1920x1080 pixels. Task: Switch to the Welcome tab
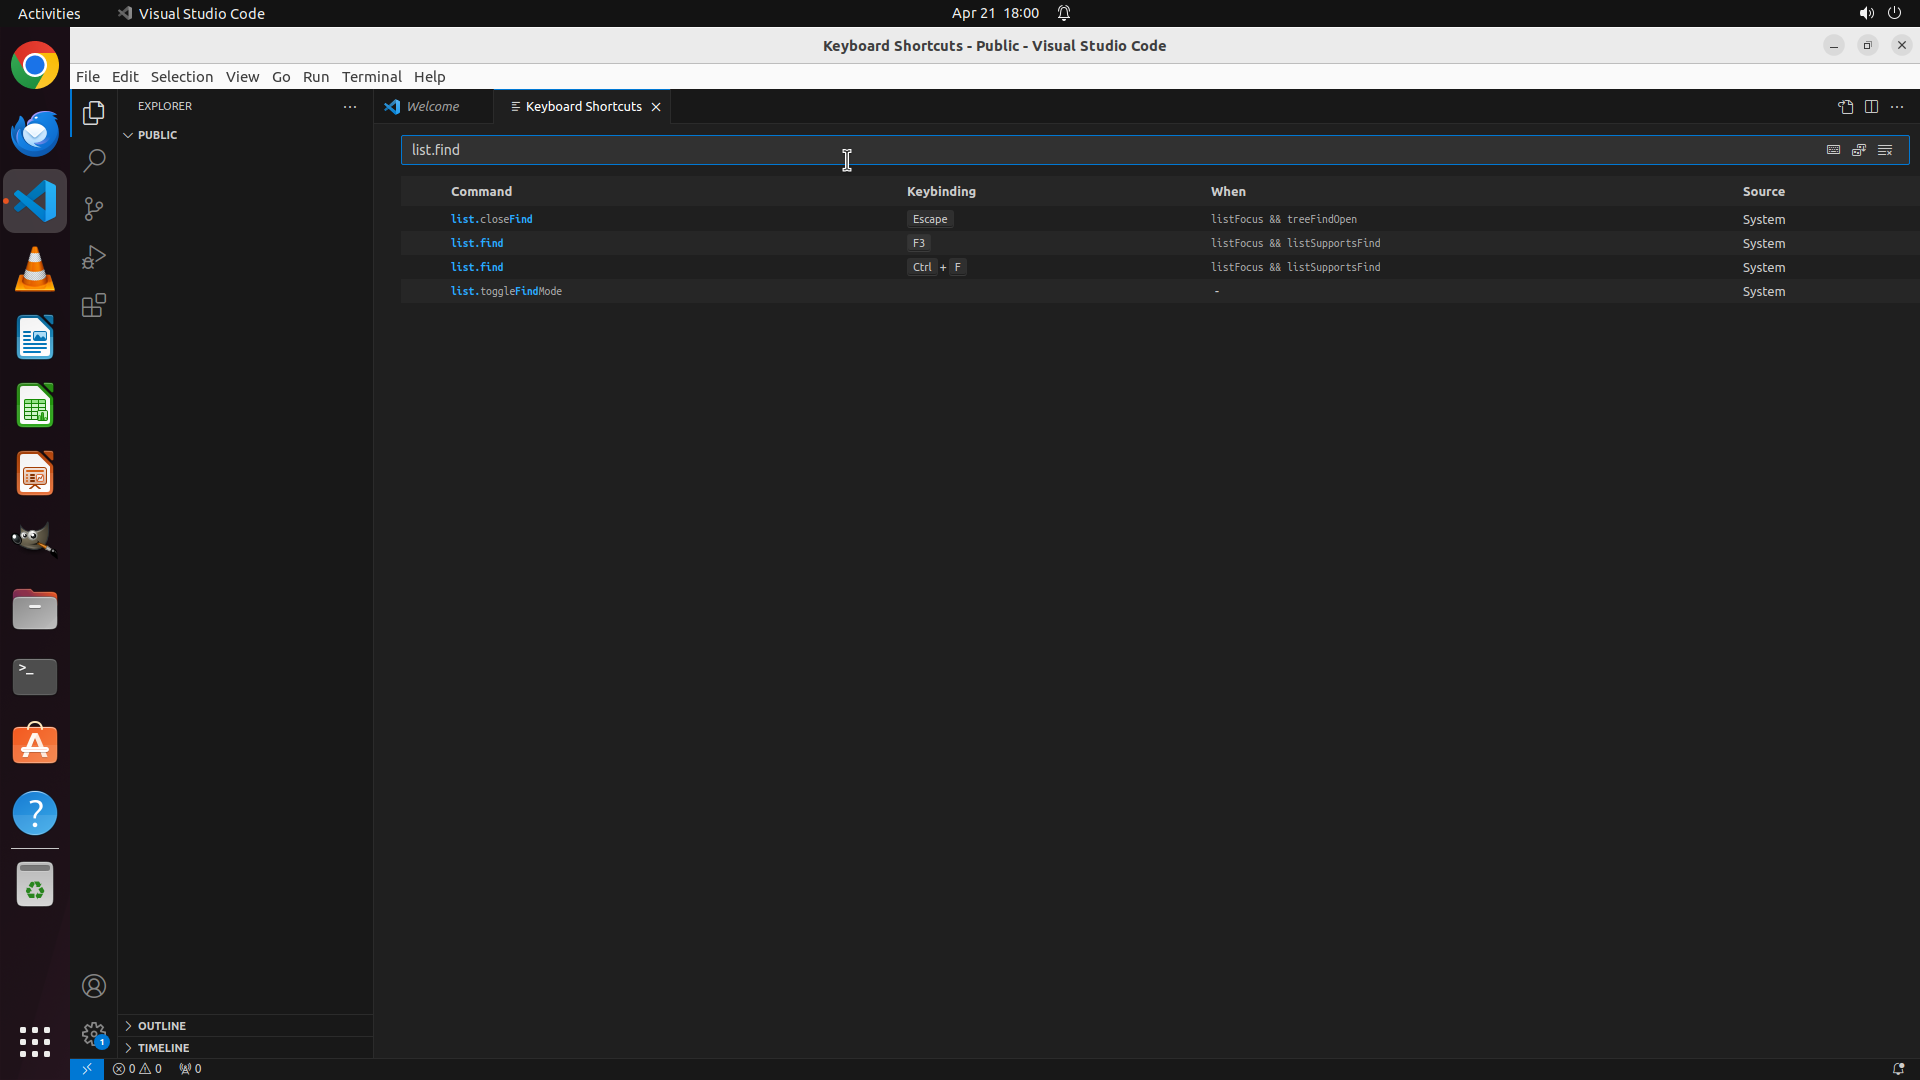click(432, 107)
